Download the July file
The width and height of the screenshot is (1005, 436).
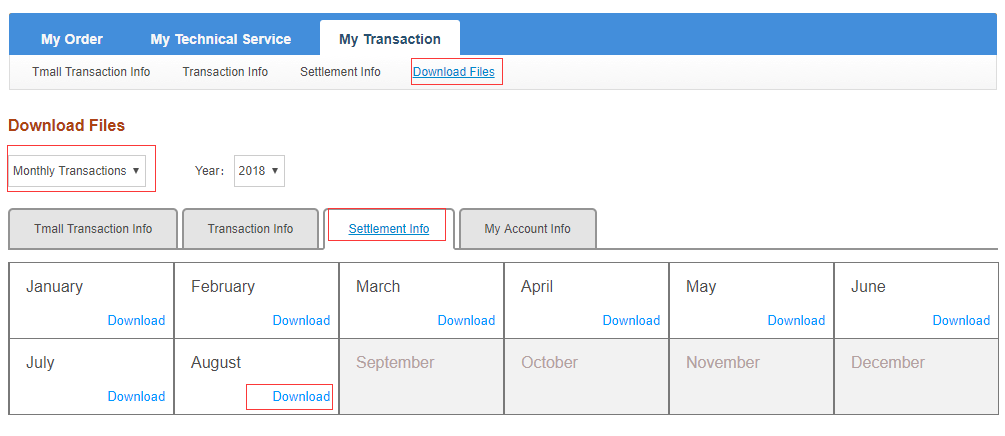136,396
